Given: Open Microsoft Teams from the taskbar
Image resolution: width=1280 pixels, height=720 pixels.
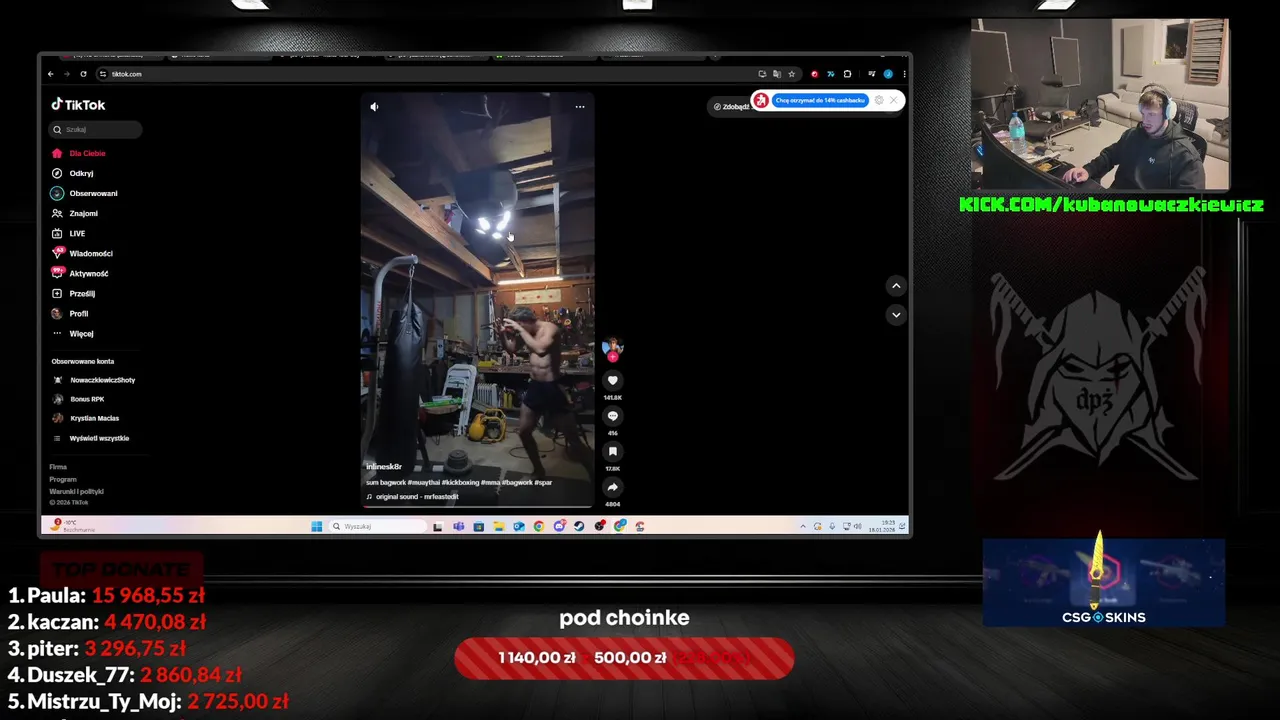Looking at the screenshot, I should coord(458,526).
